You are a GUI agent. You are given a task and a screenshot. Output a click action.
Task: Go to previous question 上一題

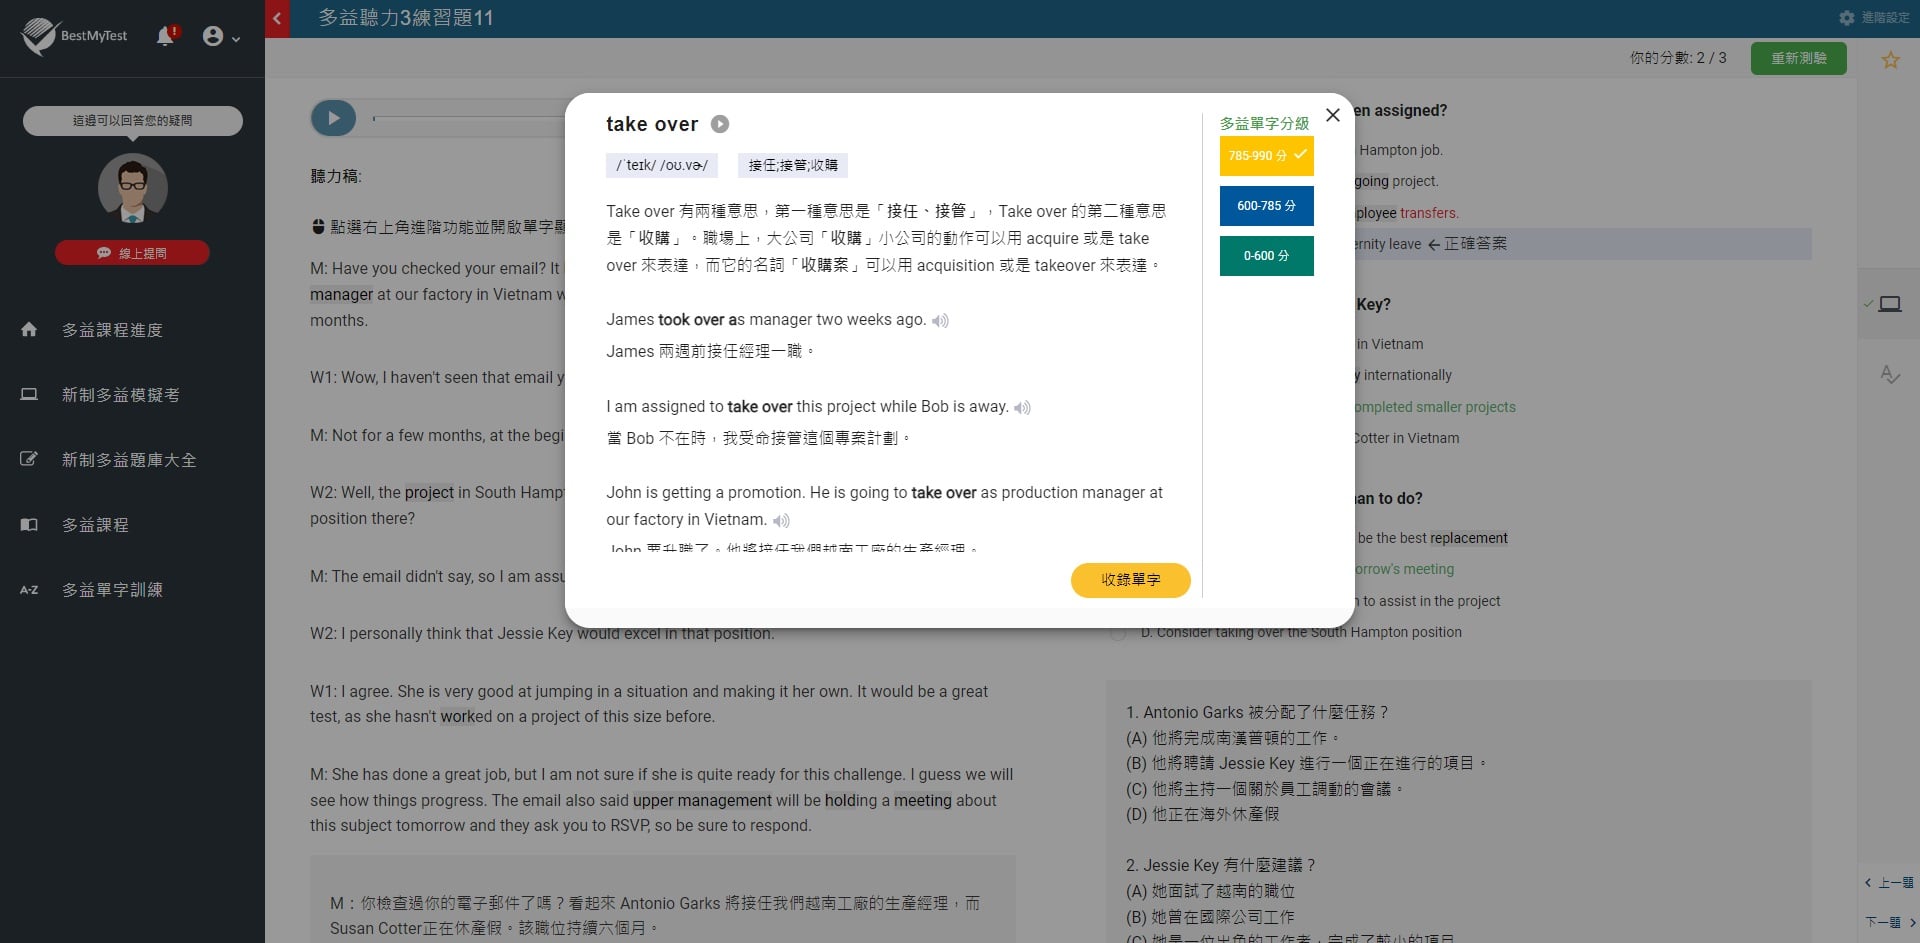click(x=1889, y=883)
